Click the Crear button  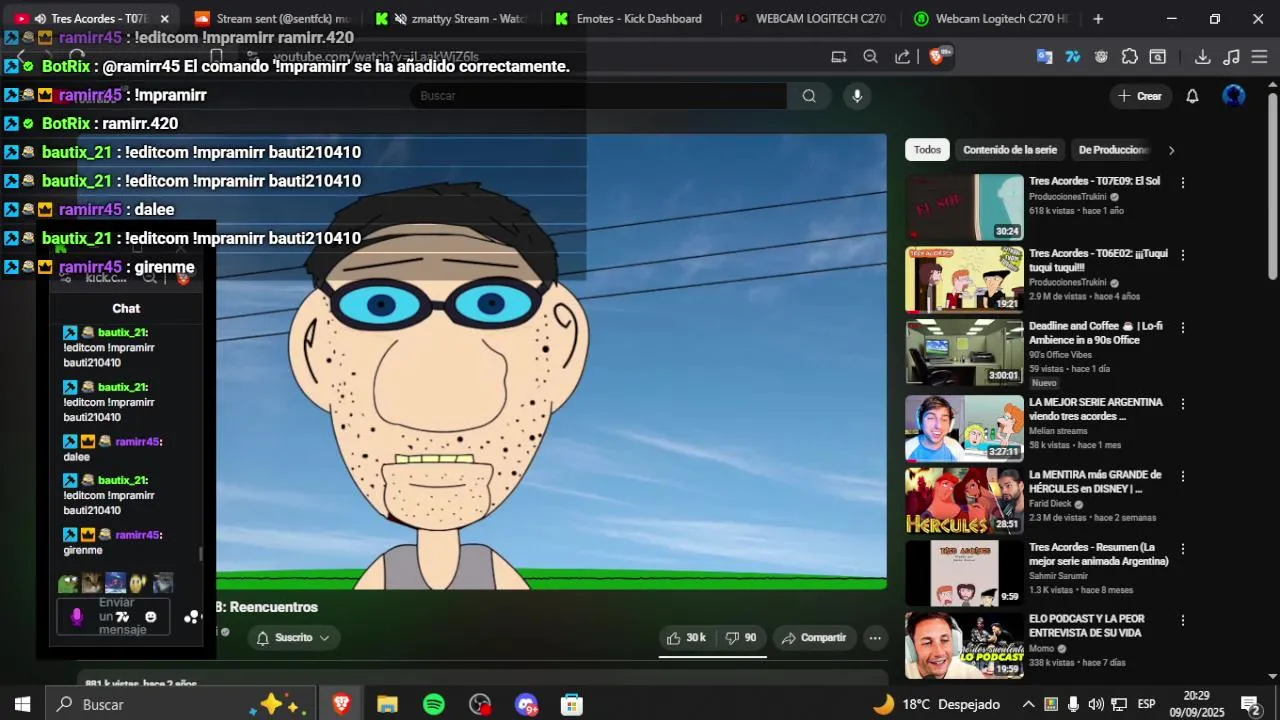[1140, 96]
